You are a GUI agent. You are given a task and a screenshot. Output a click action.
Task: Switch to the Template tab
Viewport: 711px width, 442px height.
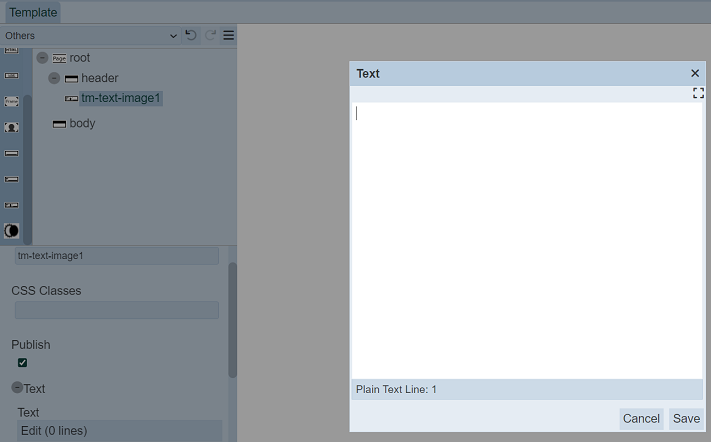(x=33, y=13)
